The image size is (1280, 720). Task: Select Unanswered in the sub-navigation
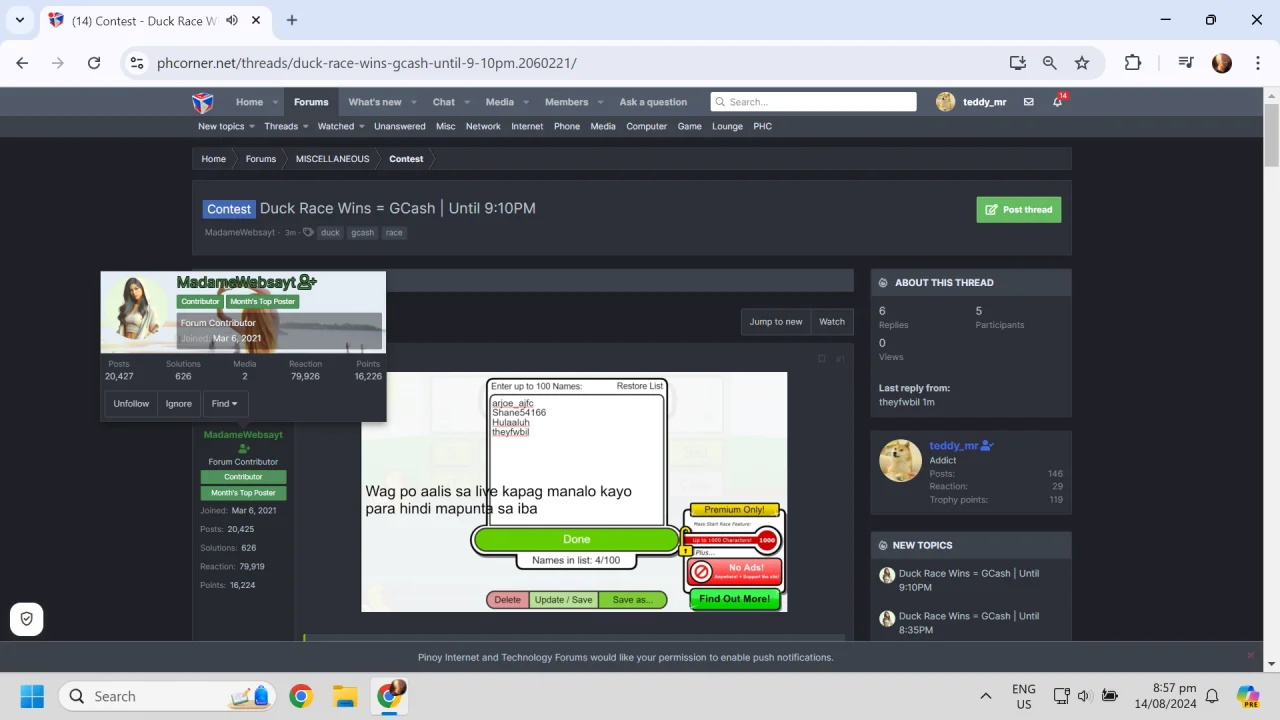(400, 126)
